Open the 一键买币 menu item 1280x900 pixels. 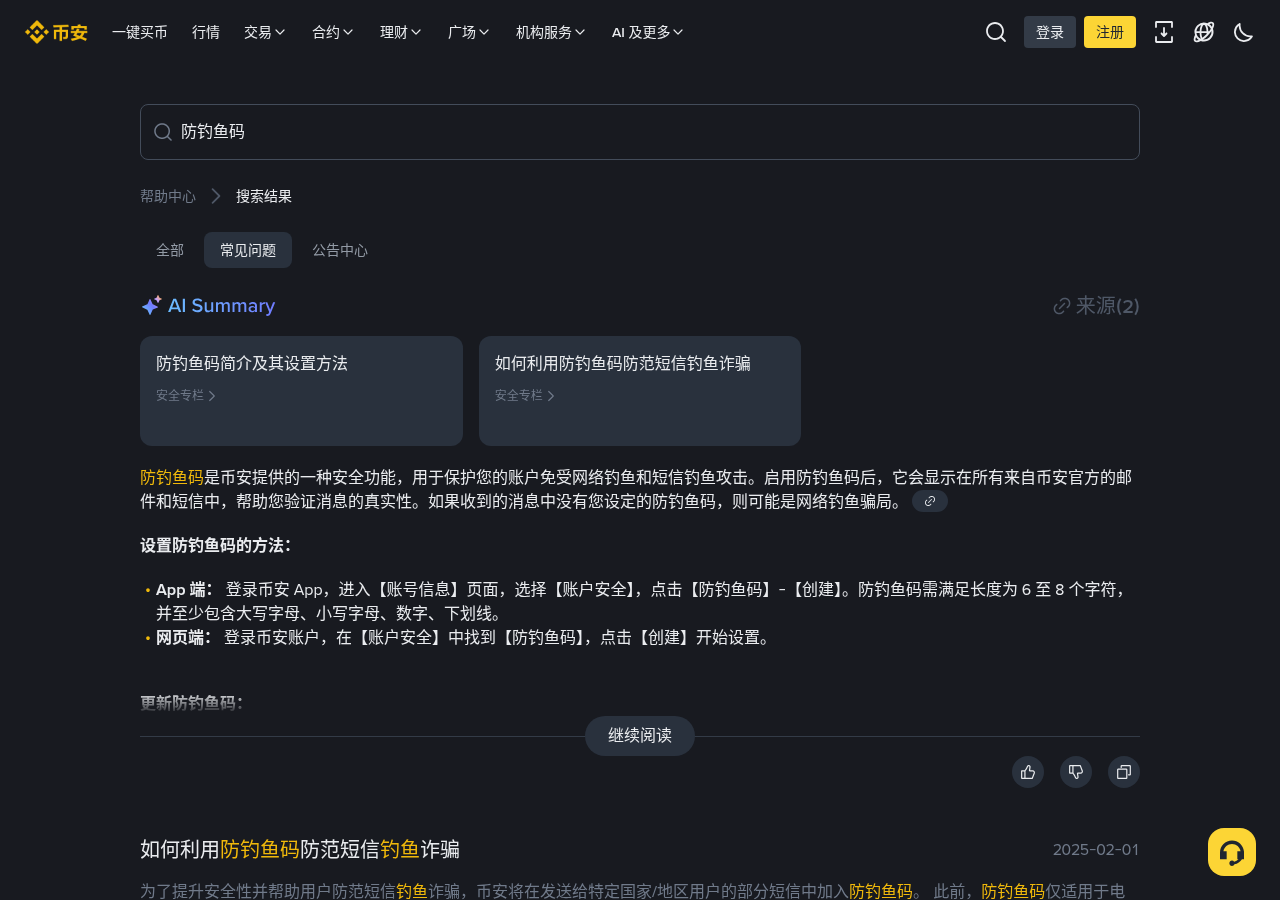point(140,32)
